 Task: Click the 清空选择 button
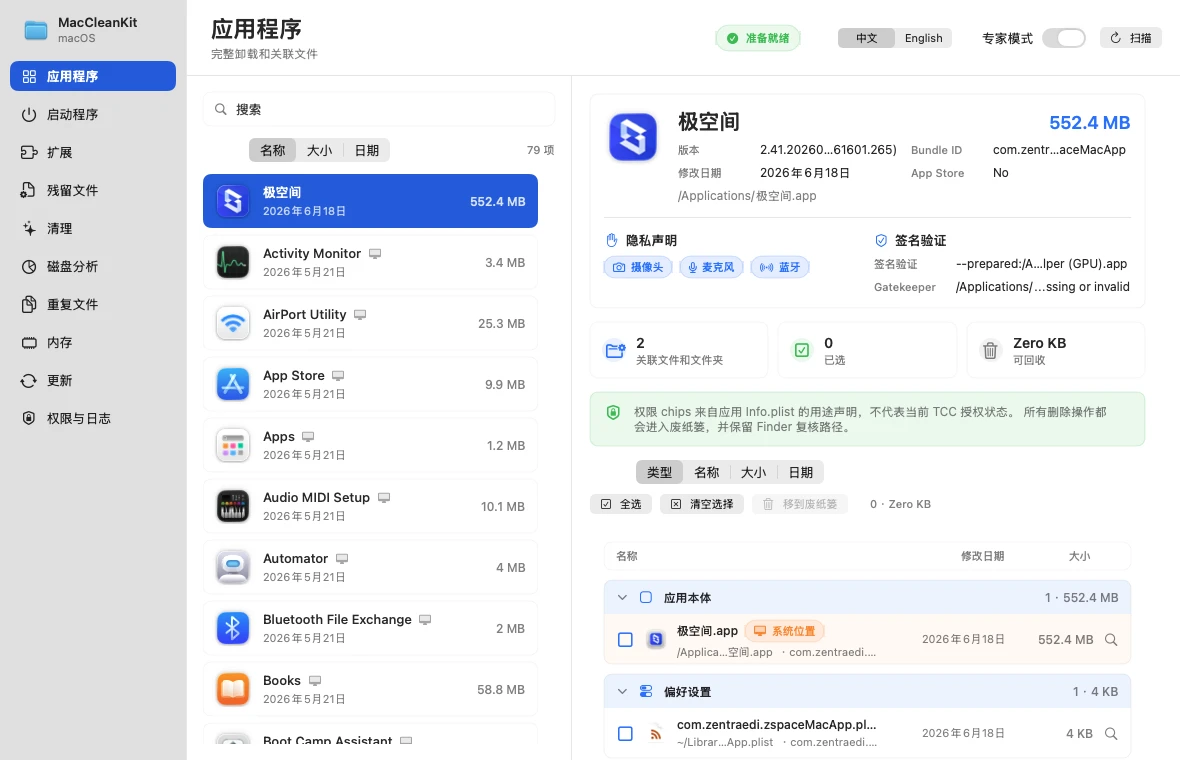[702, 504]
